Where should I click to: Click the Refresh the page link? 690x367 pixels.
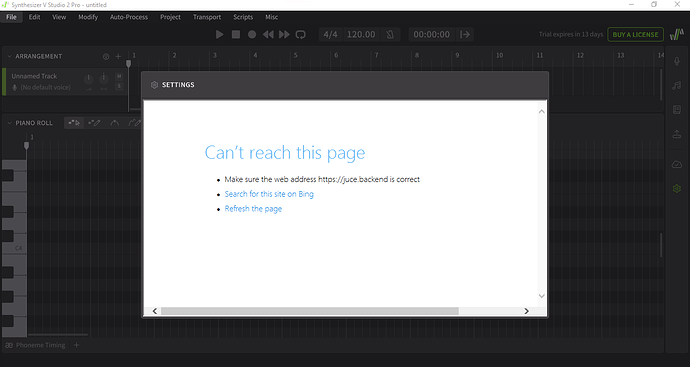(253, 209)
